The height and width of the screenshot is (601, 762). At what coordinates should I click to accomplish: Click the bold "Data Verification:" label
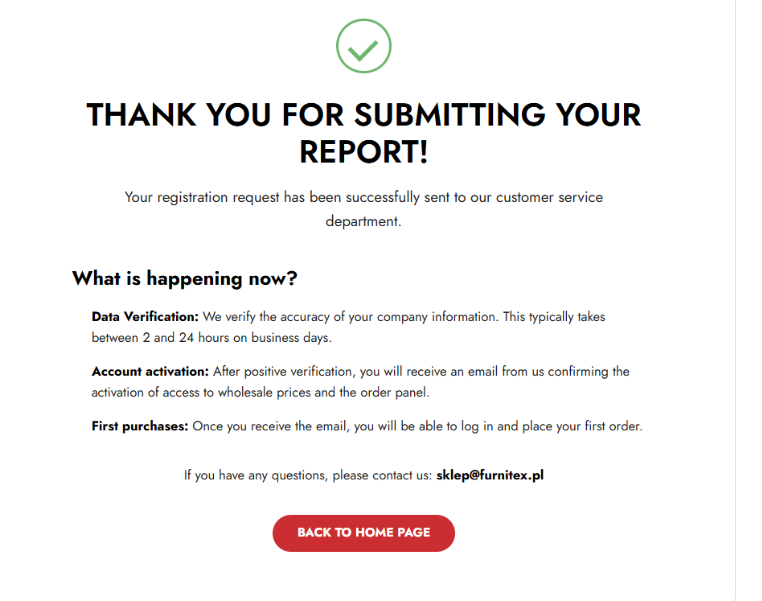[145, 317]
